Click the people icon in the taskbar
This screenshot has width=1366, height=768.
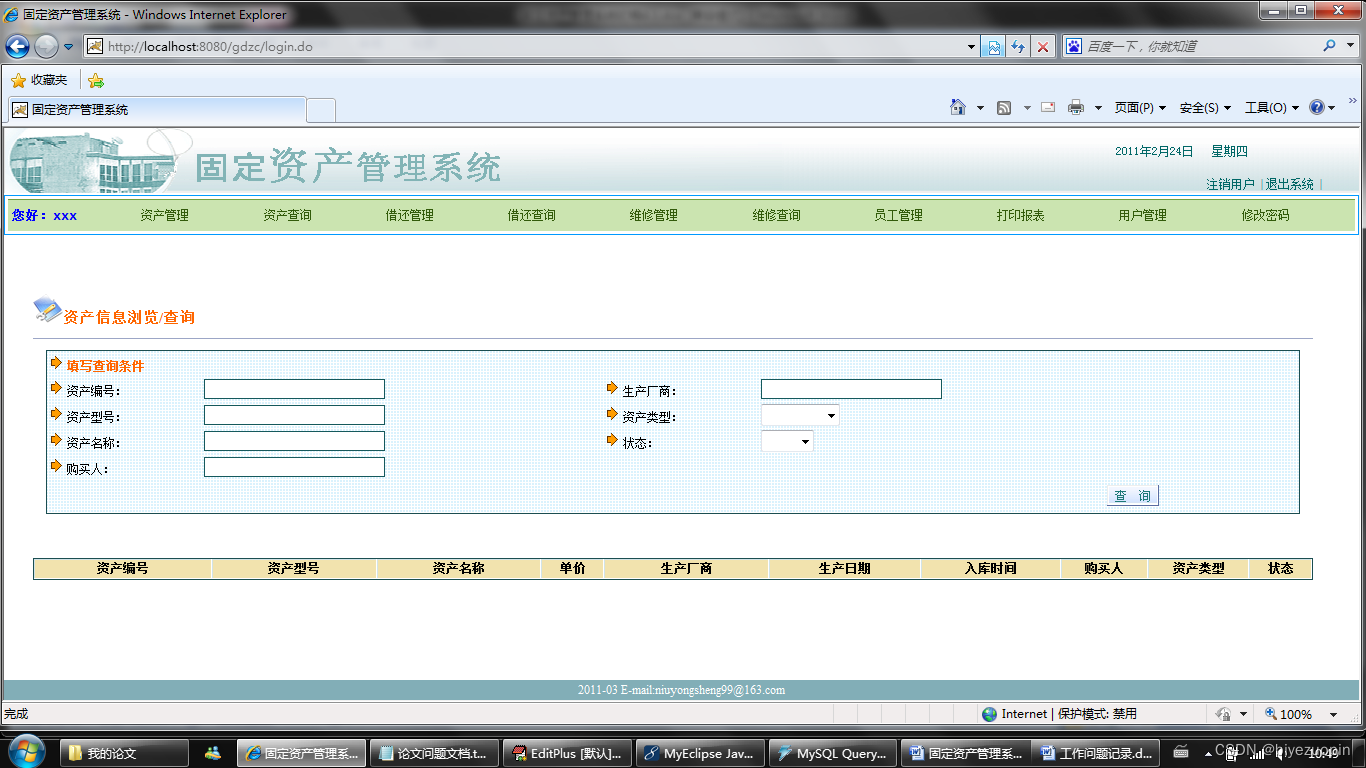pyautogui.click(x=212, y=753)
